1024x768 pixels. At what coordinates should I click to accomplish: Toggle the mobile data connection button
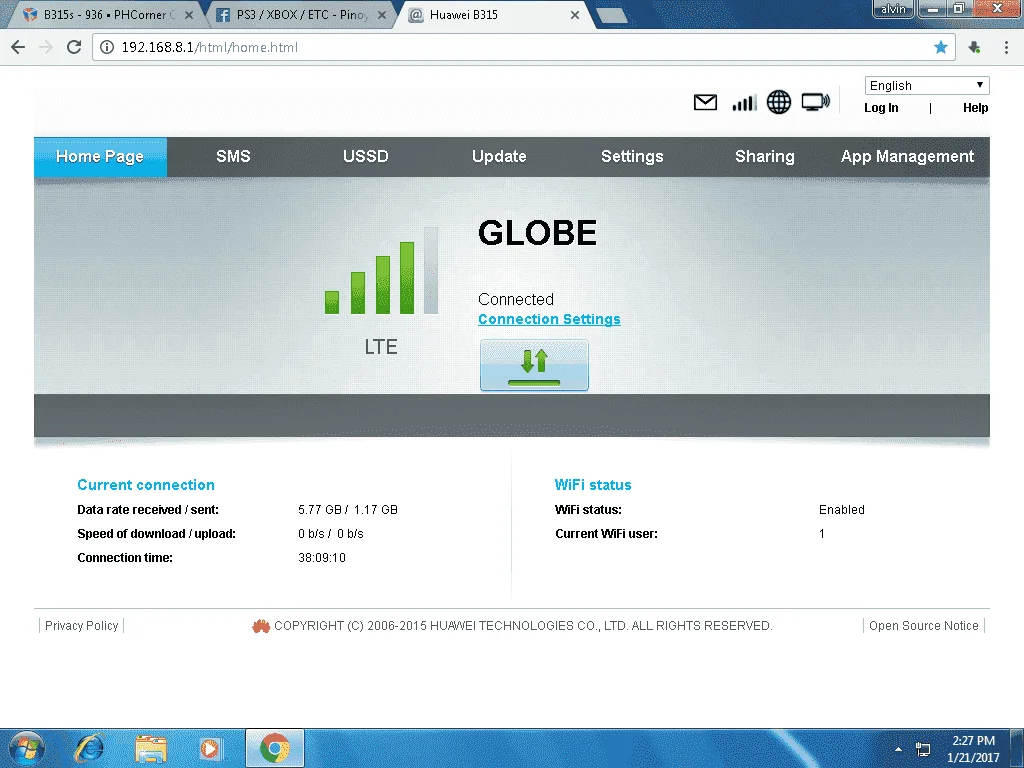point(534,365)
